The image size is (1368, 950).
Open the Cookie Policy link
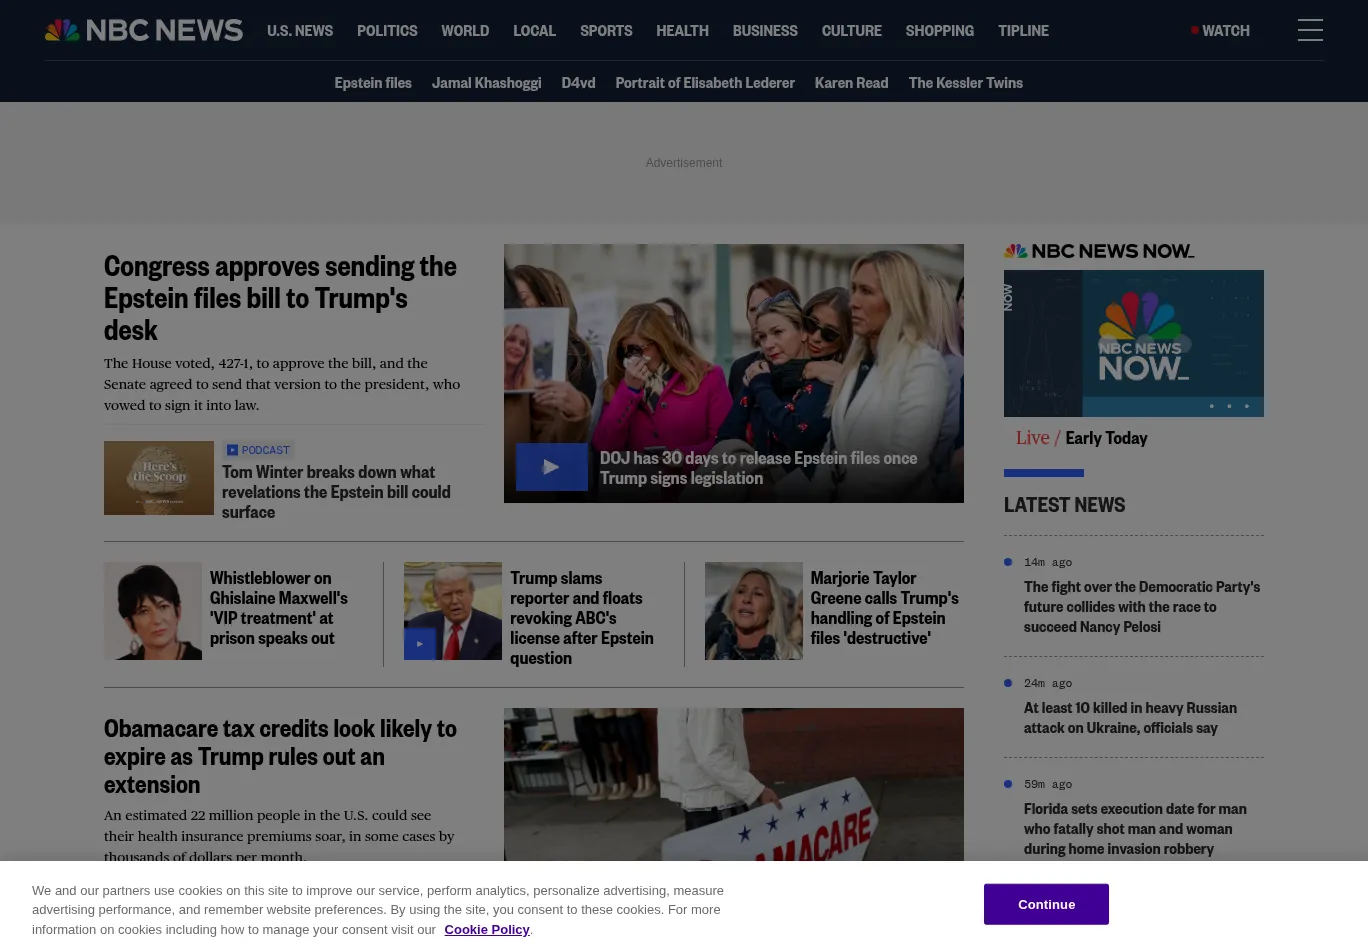[487, 929]
